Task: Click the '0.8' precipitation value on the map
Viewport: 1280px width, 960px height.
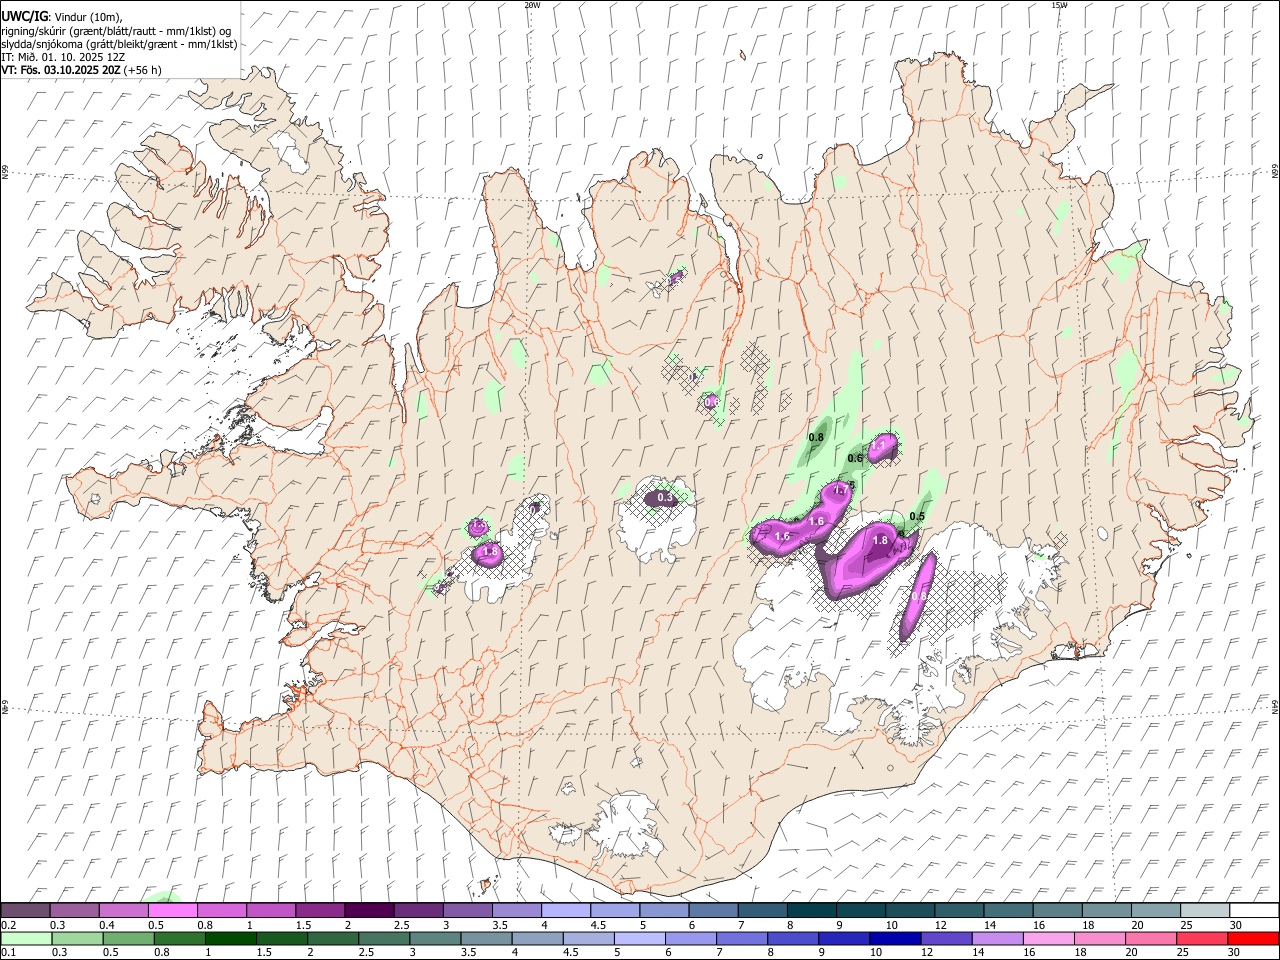Action: (x=816, y=437)
